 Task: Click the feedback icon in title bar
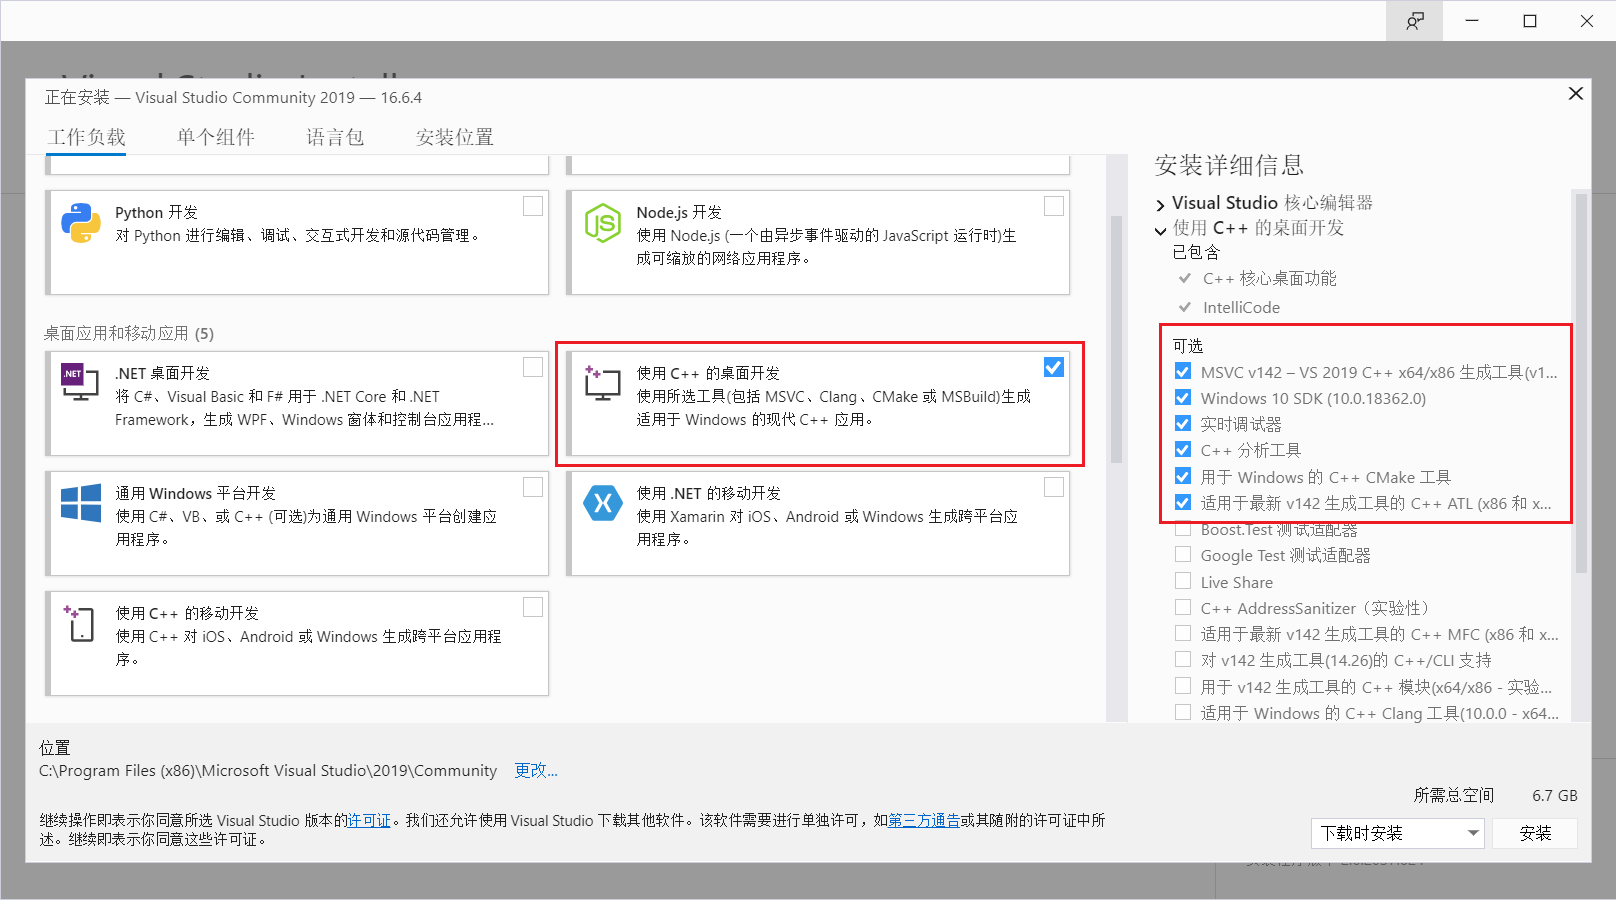(1414, 21)
